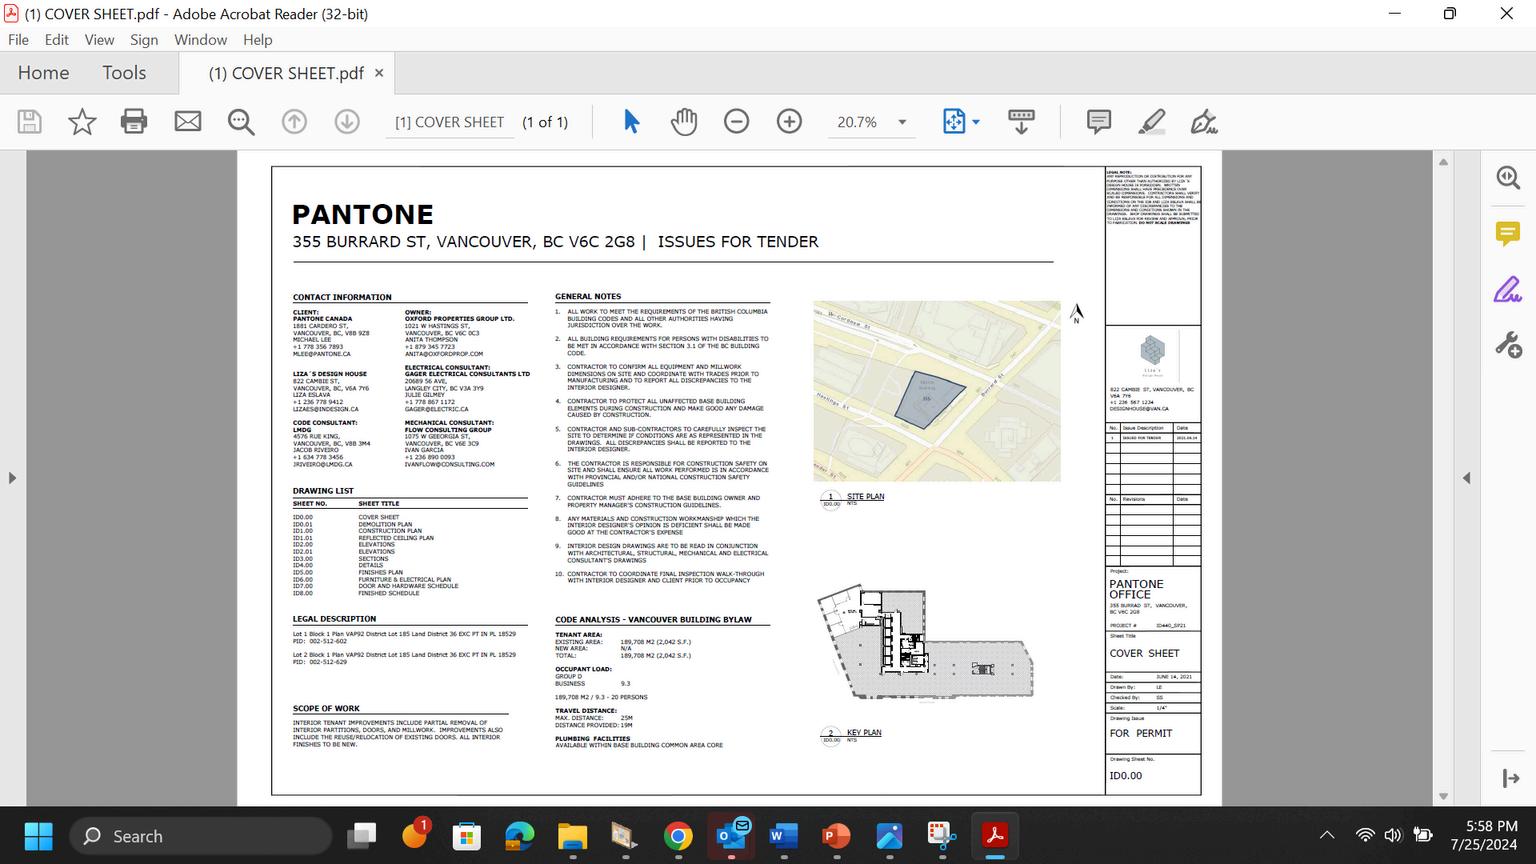Open the Comment tool in right pane
Image resolution: width=1536 pixels, height=864 pixels.
pyautogui.click(x=1508, y=234)
